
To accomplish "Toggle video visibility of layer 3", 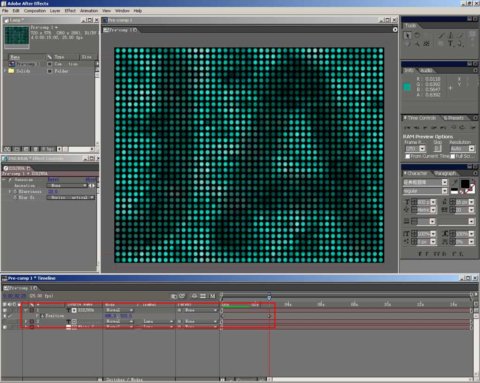I will click(5, 327).
